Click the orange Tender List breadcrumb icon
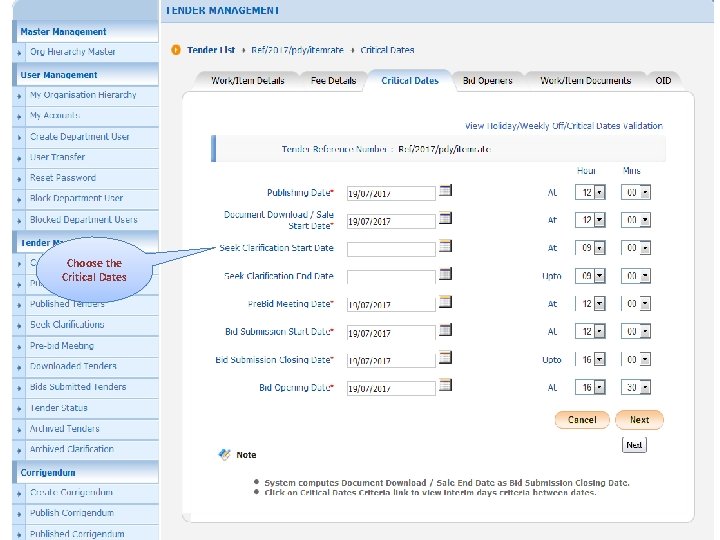 pyautogui.click(x=176, y=50)
